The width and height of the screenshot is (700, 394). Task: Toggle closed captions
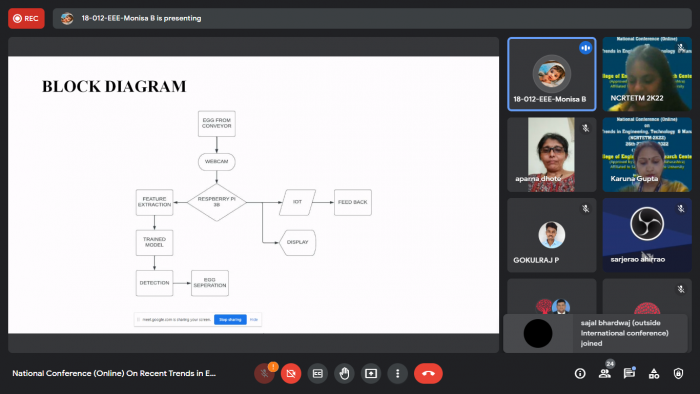click(x=318, y=373)
